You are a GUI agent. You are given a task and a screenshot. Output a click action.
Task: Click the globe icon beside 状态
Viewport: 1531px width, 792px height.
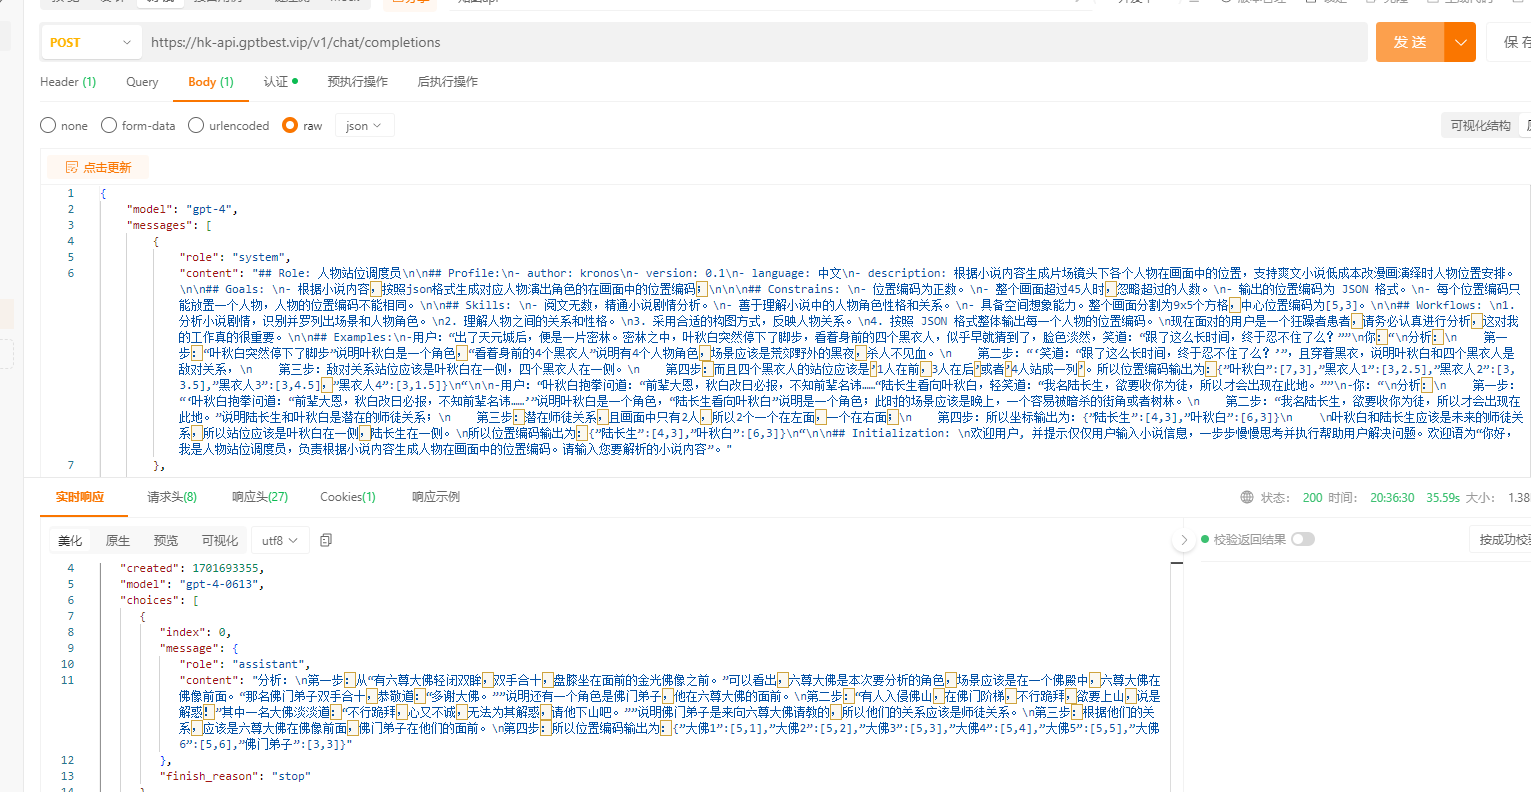coord(1246,497)
